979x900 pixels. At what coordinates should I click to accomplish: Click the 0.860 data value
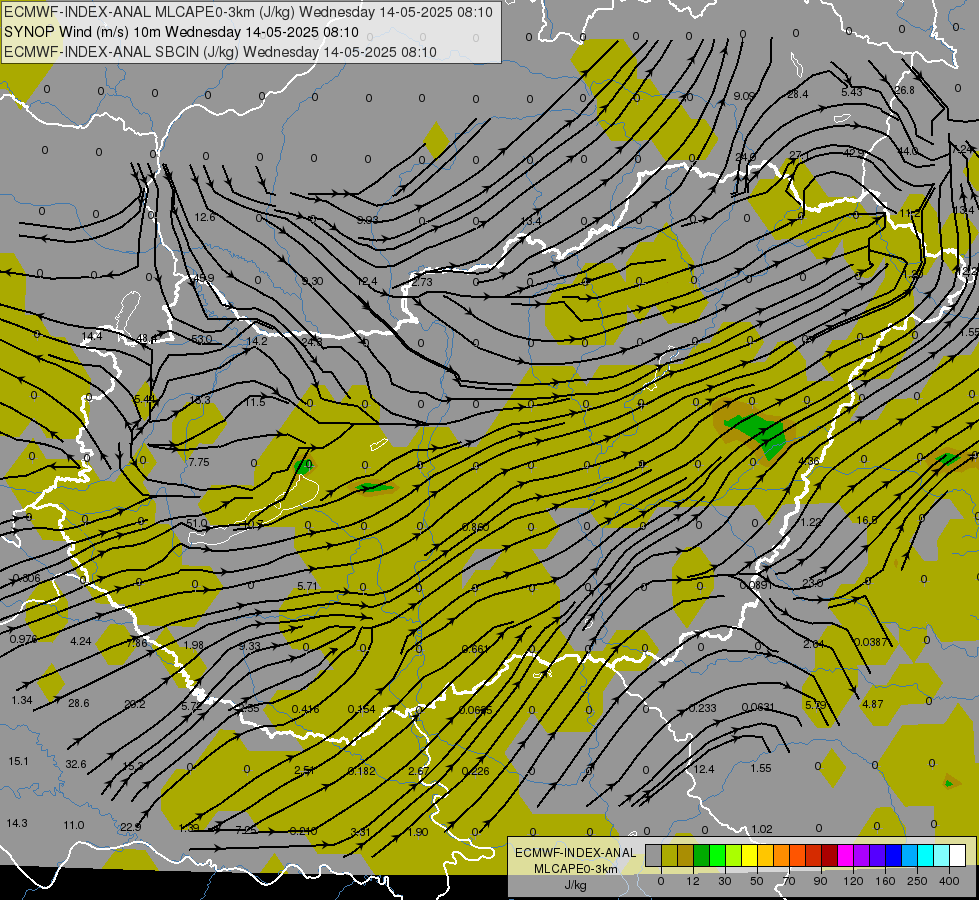[475, 527]
